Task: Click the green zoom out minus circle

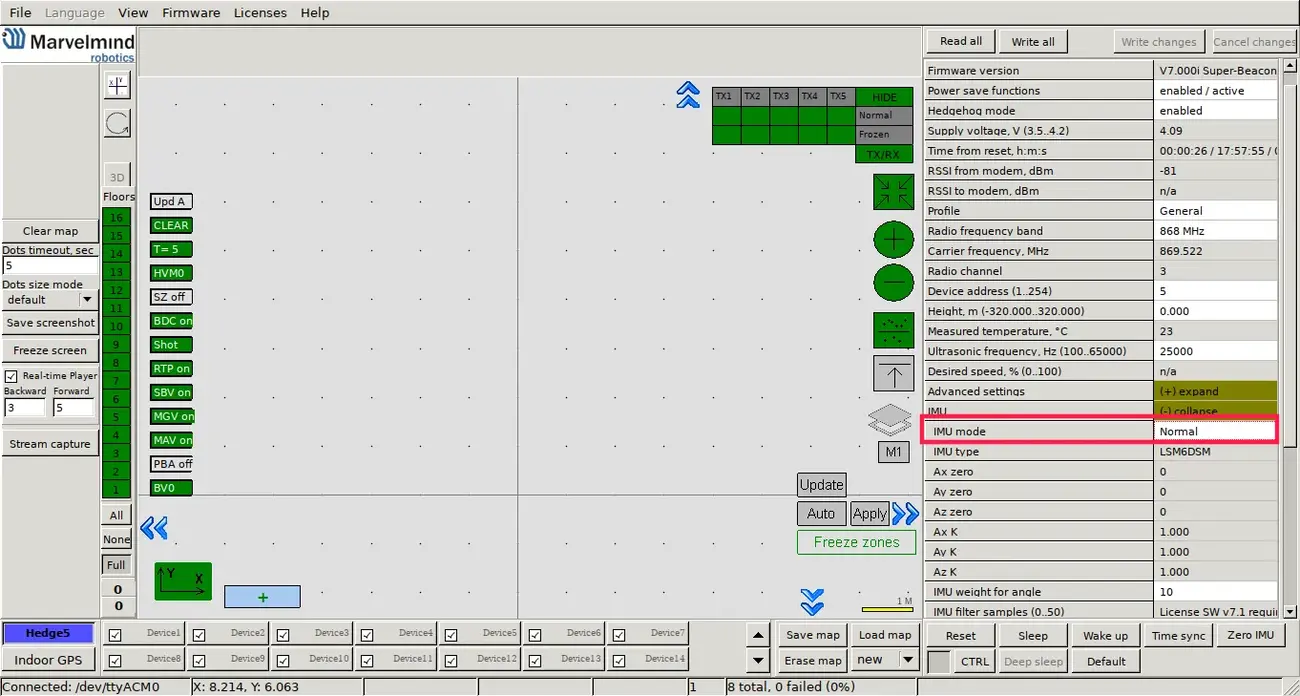Action: pyautogui.click(x=893, y=283)
